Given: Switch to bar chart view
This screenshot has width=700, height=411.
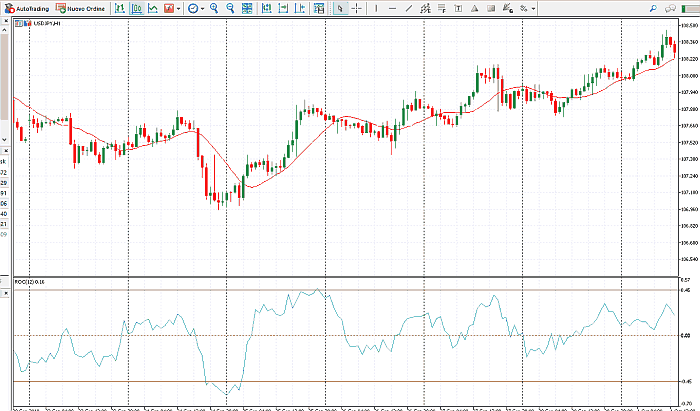Looking at the screenshot, I should [119, 8].
